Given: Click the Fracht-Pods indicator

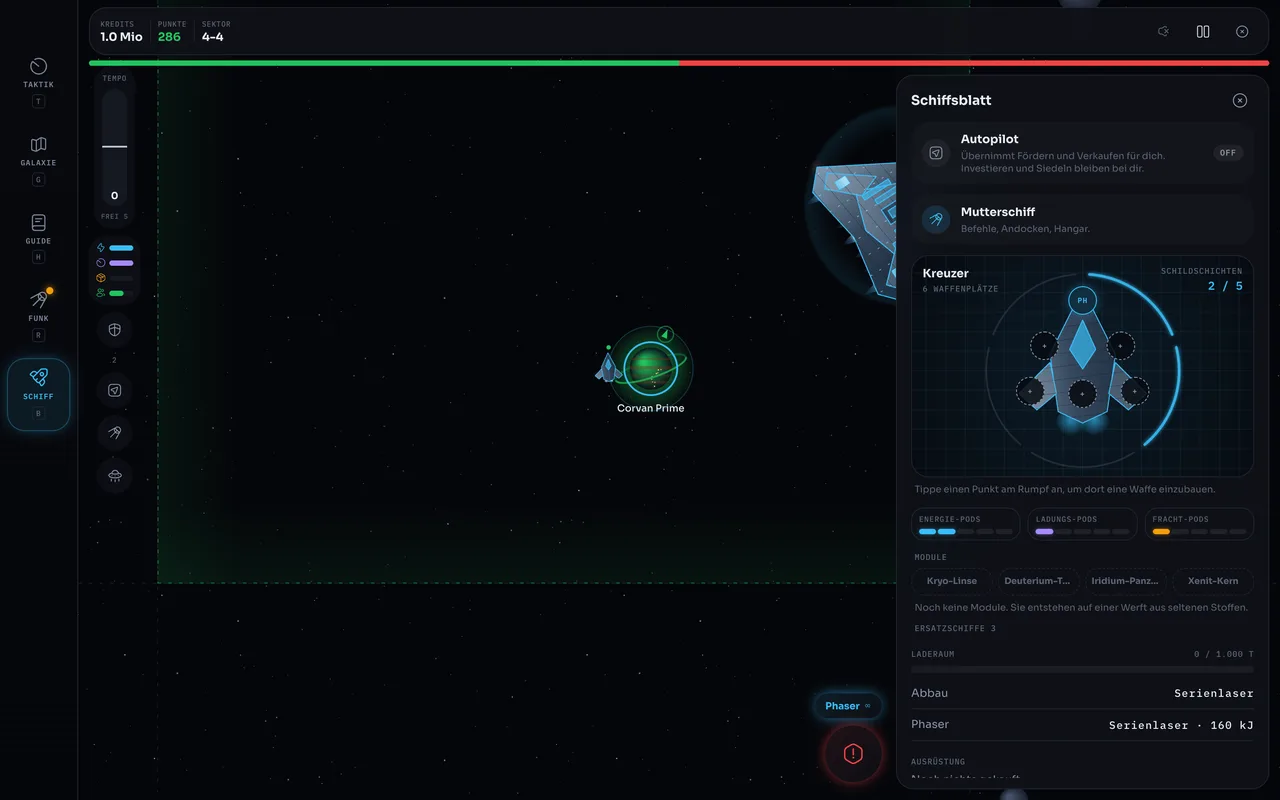Looking at the screenshot, I should (x=1199, y=525).
